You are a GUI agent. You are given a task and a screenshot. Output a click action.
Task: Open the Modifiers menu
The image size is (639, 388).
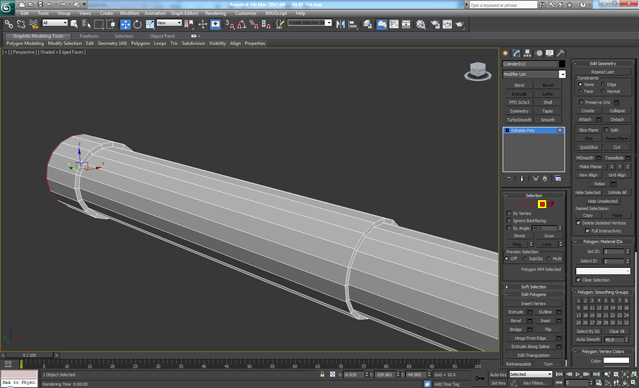(129, 13)
